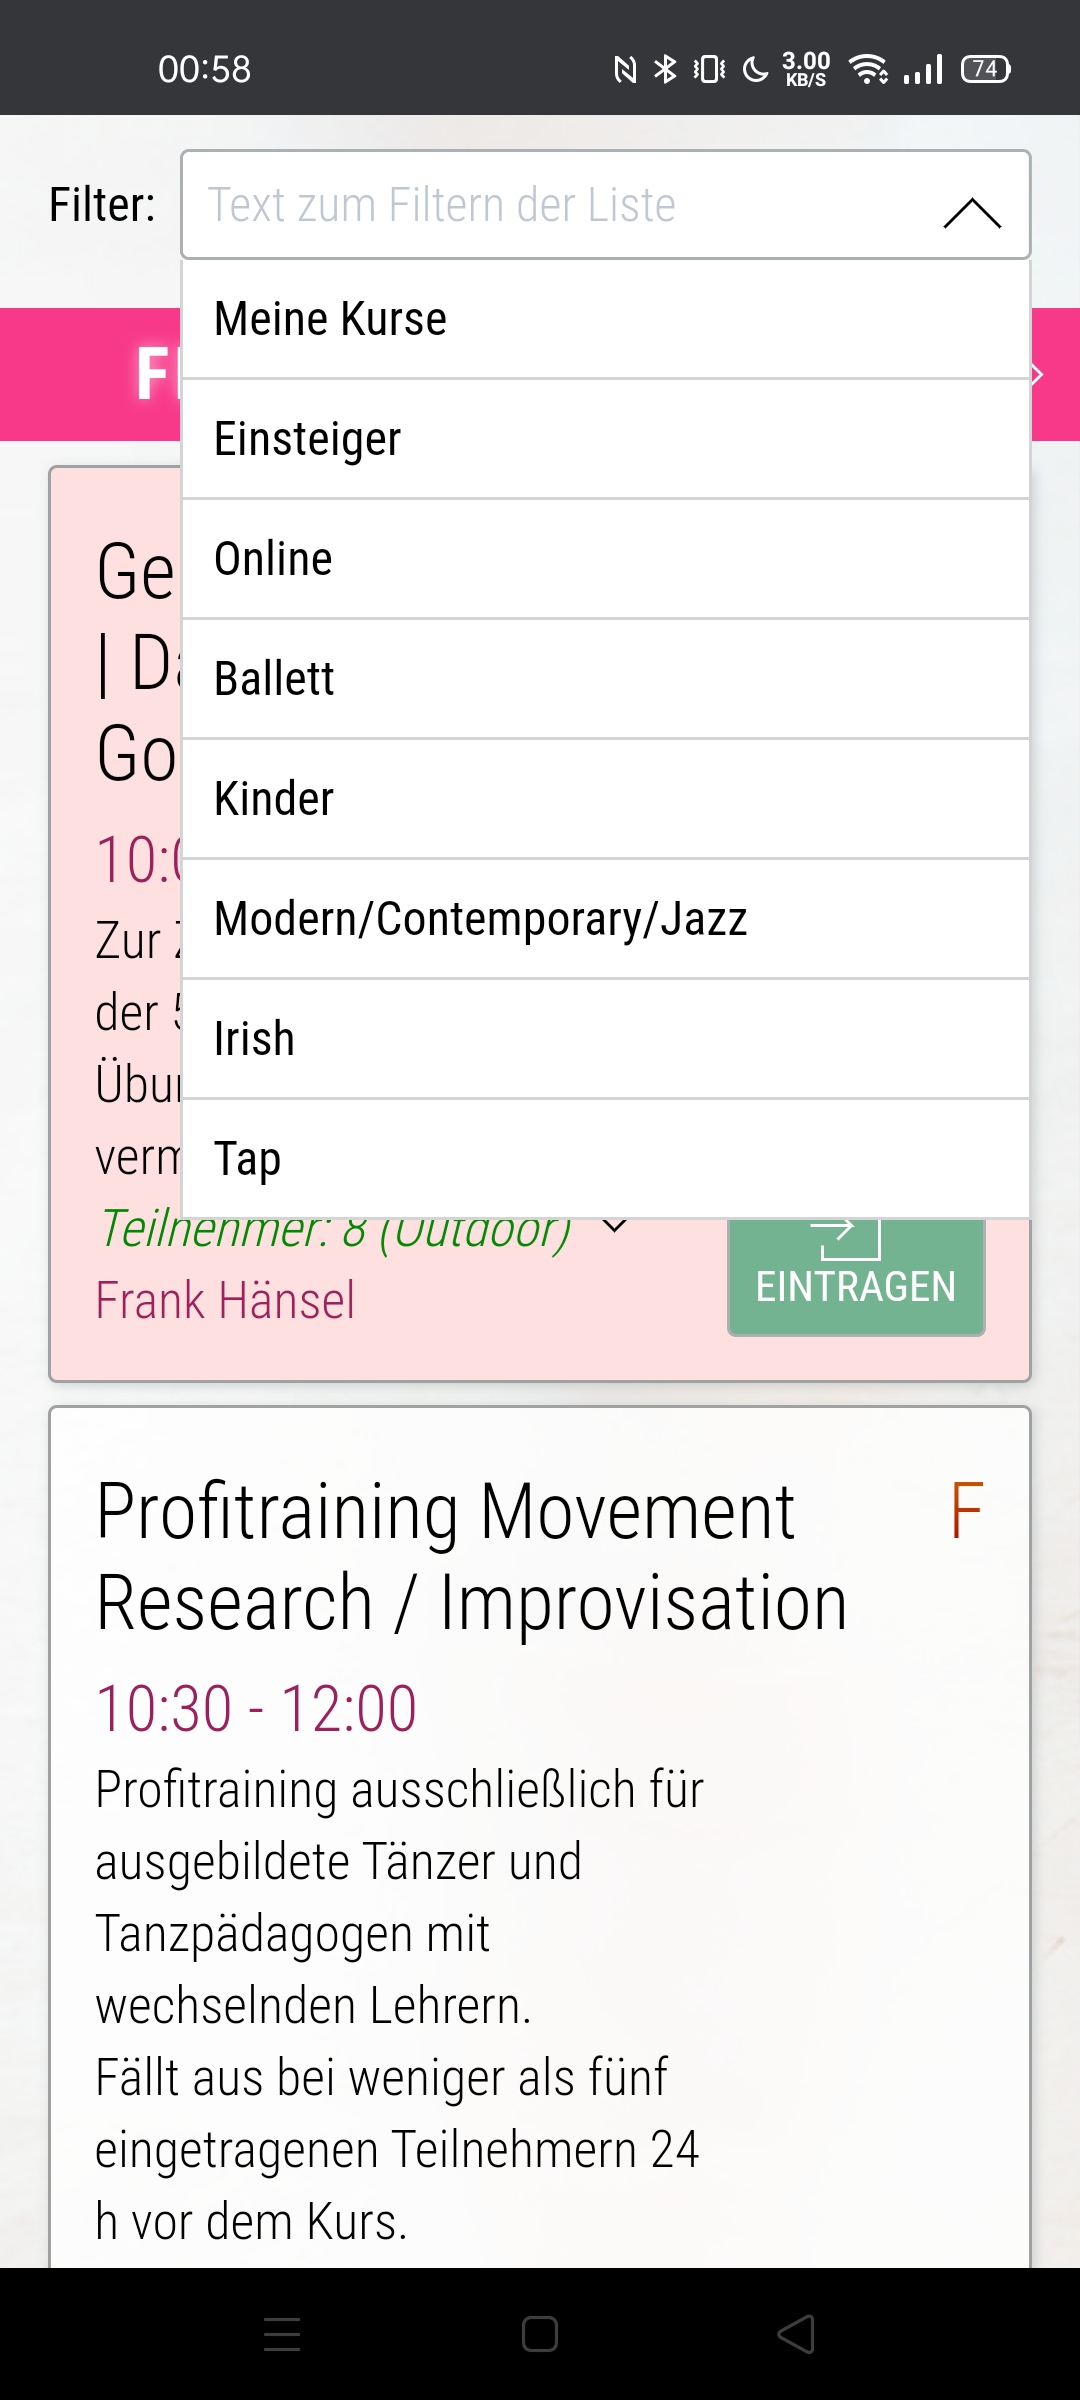Go to next day with right arrow
1080x2400 pixels.
click(x=1040, y=374)
